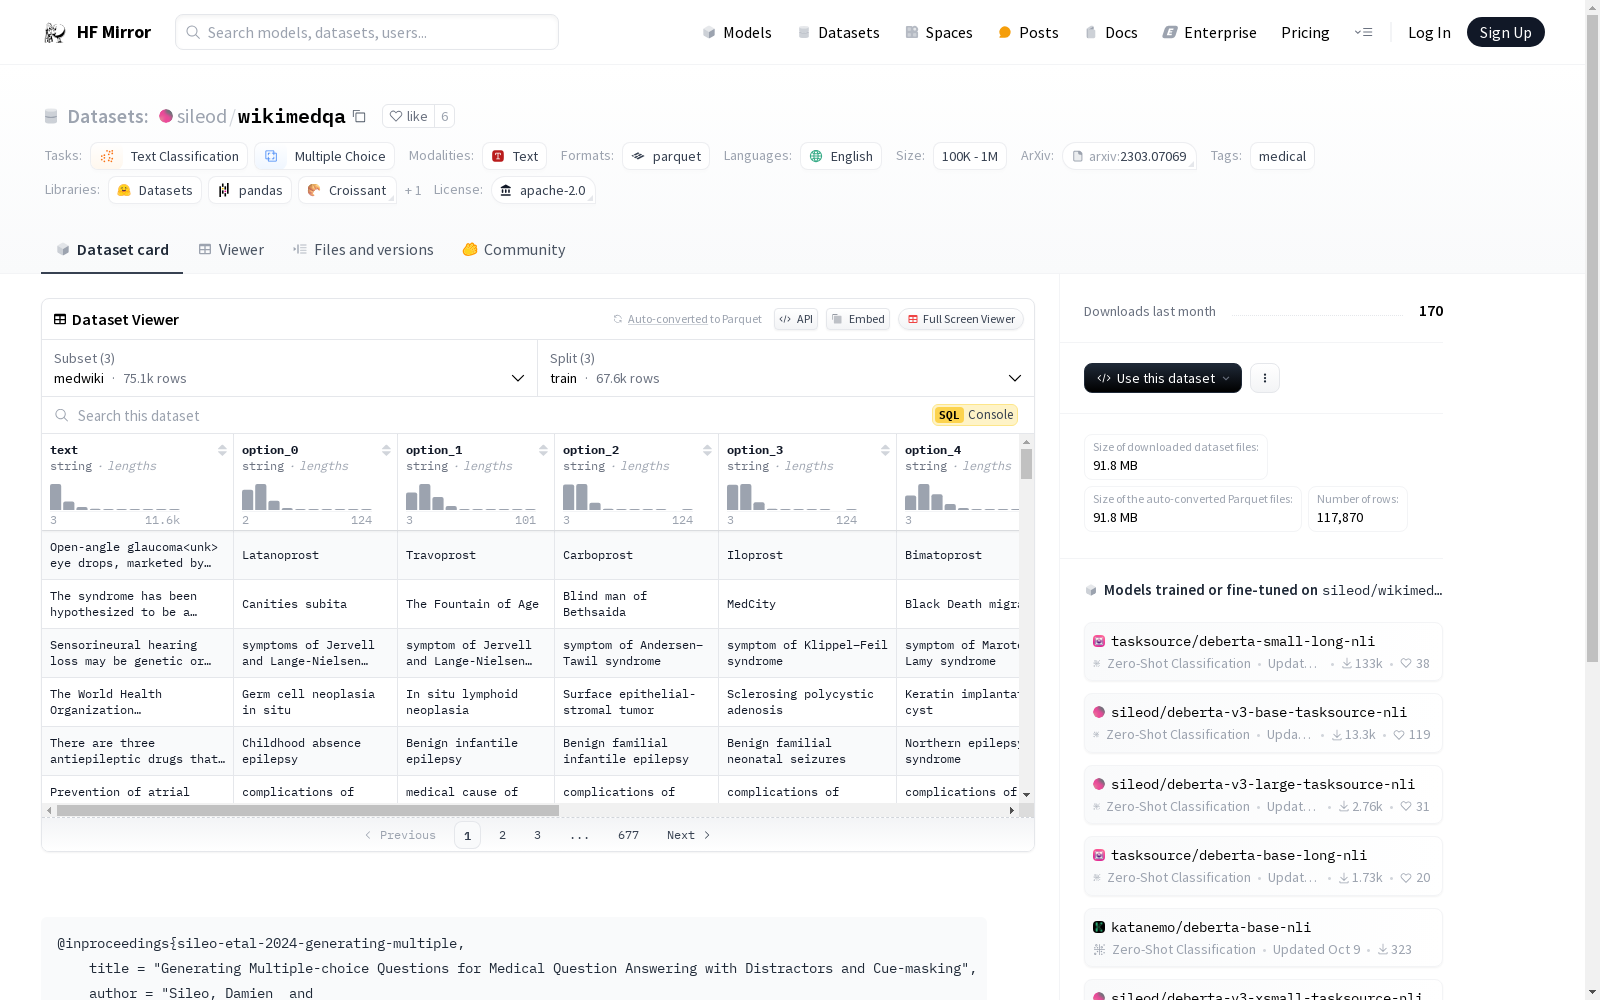Open Datasets in top navigation

pos(838,32)
